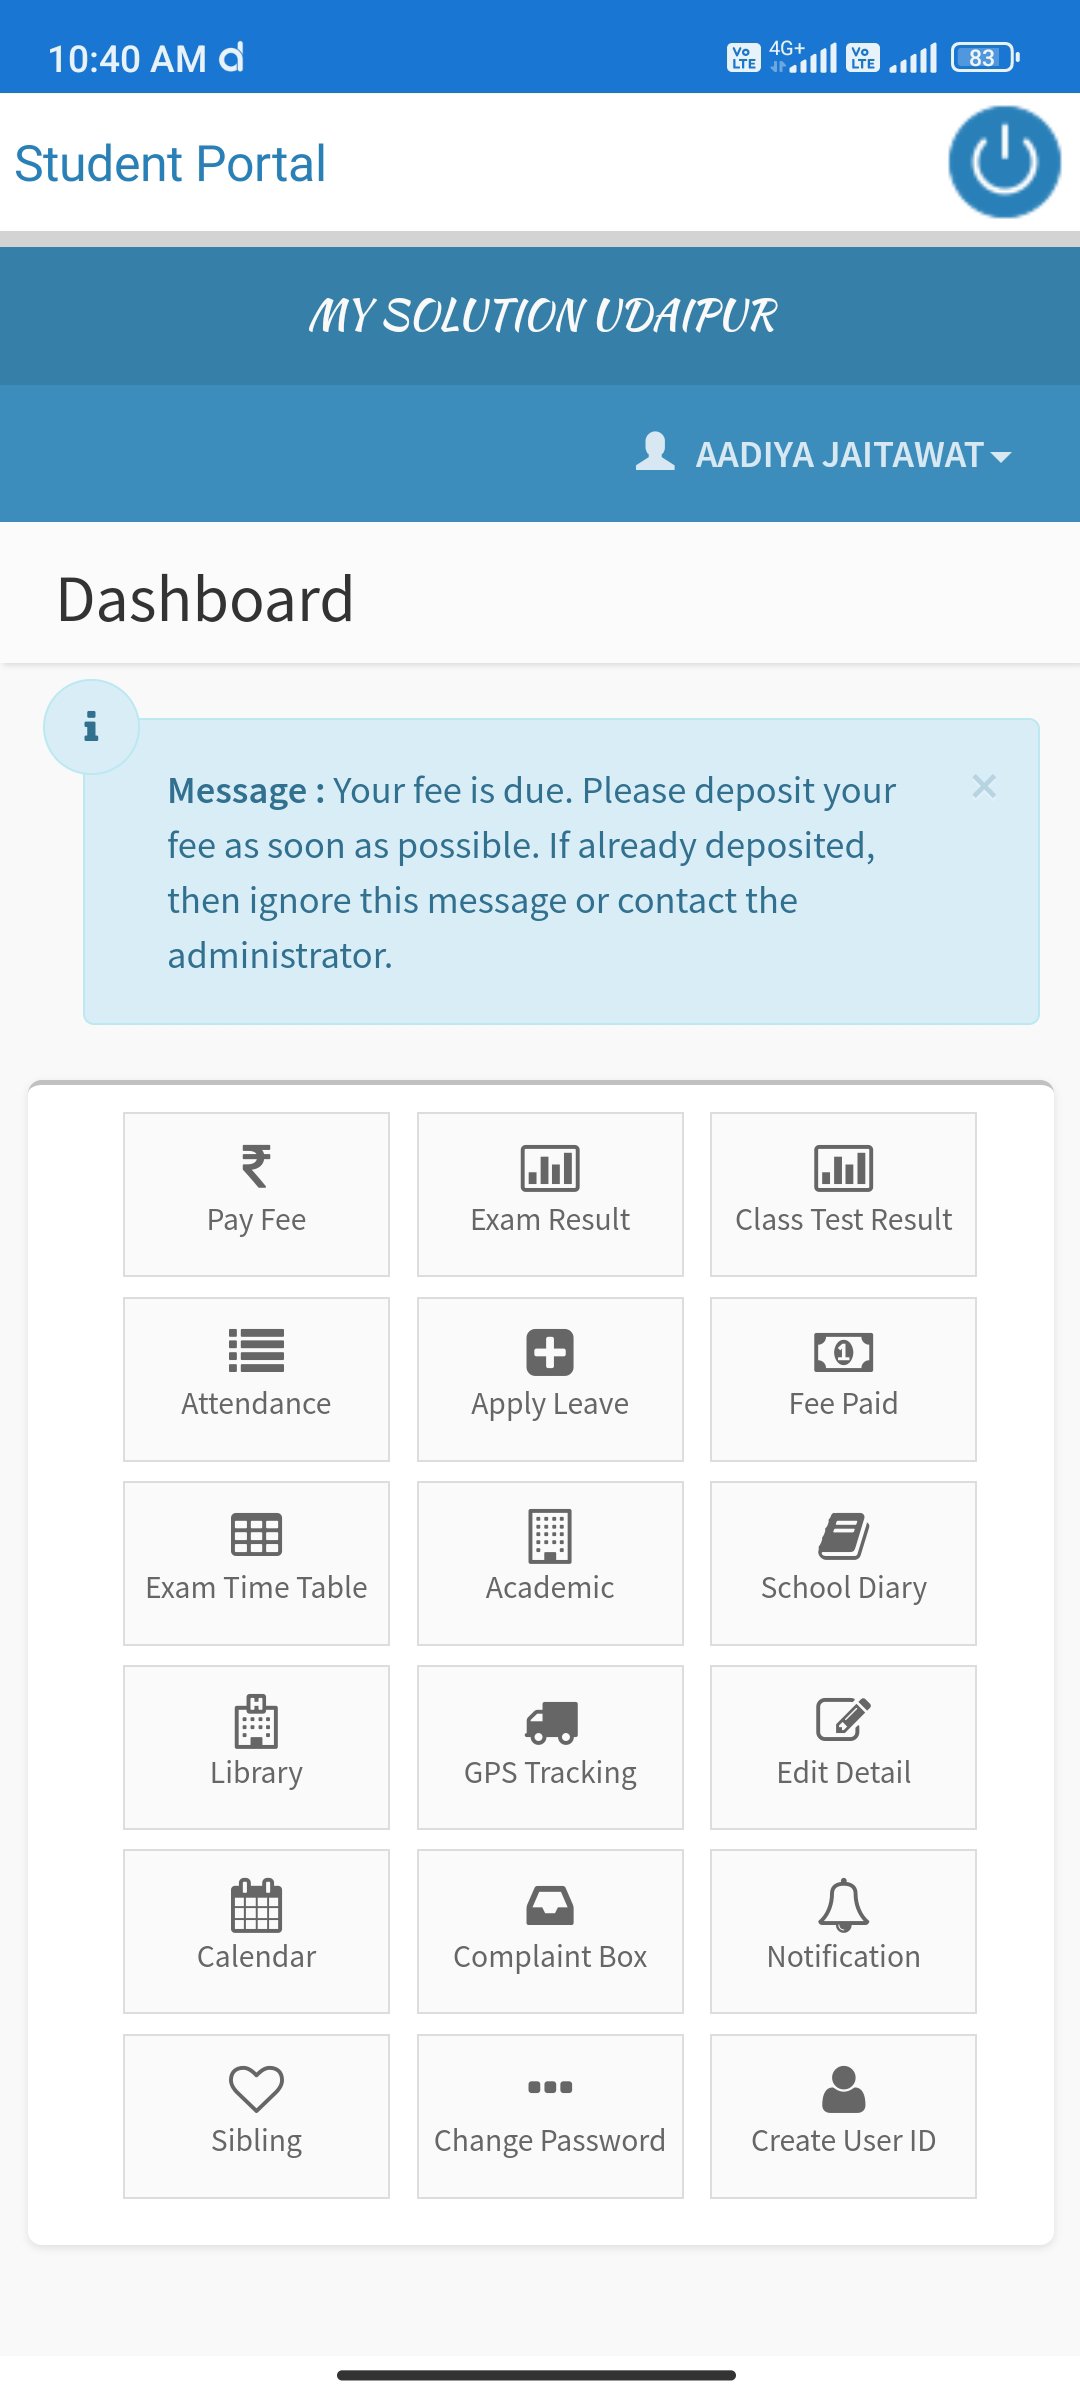1080x2400 pixels.
Task: Open Class Test Result tile
Action: click(843, 1194)
